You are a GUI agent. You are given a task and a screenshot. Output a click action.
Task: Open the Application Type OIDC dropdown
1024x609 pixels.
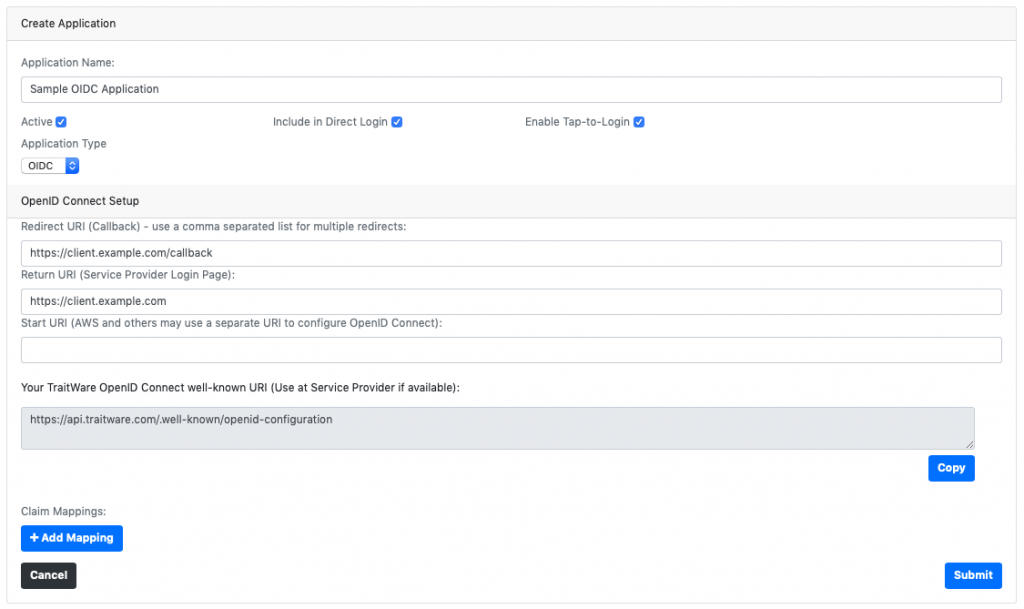pyautogui.click(x=50, y=166)
